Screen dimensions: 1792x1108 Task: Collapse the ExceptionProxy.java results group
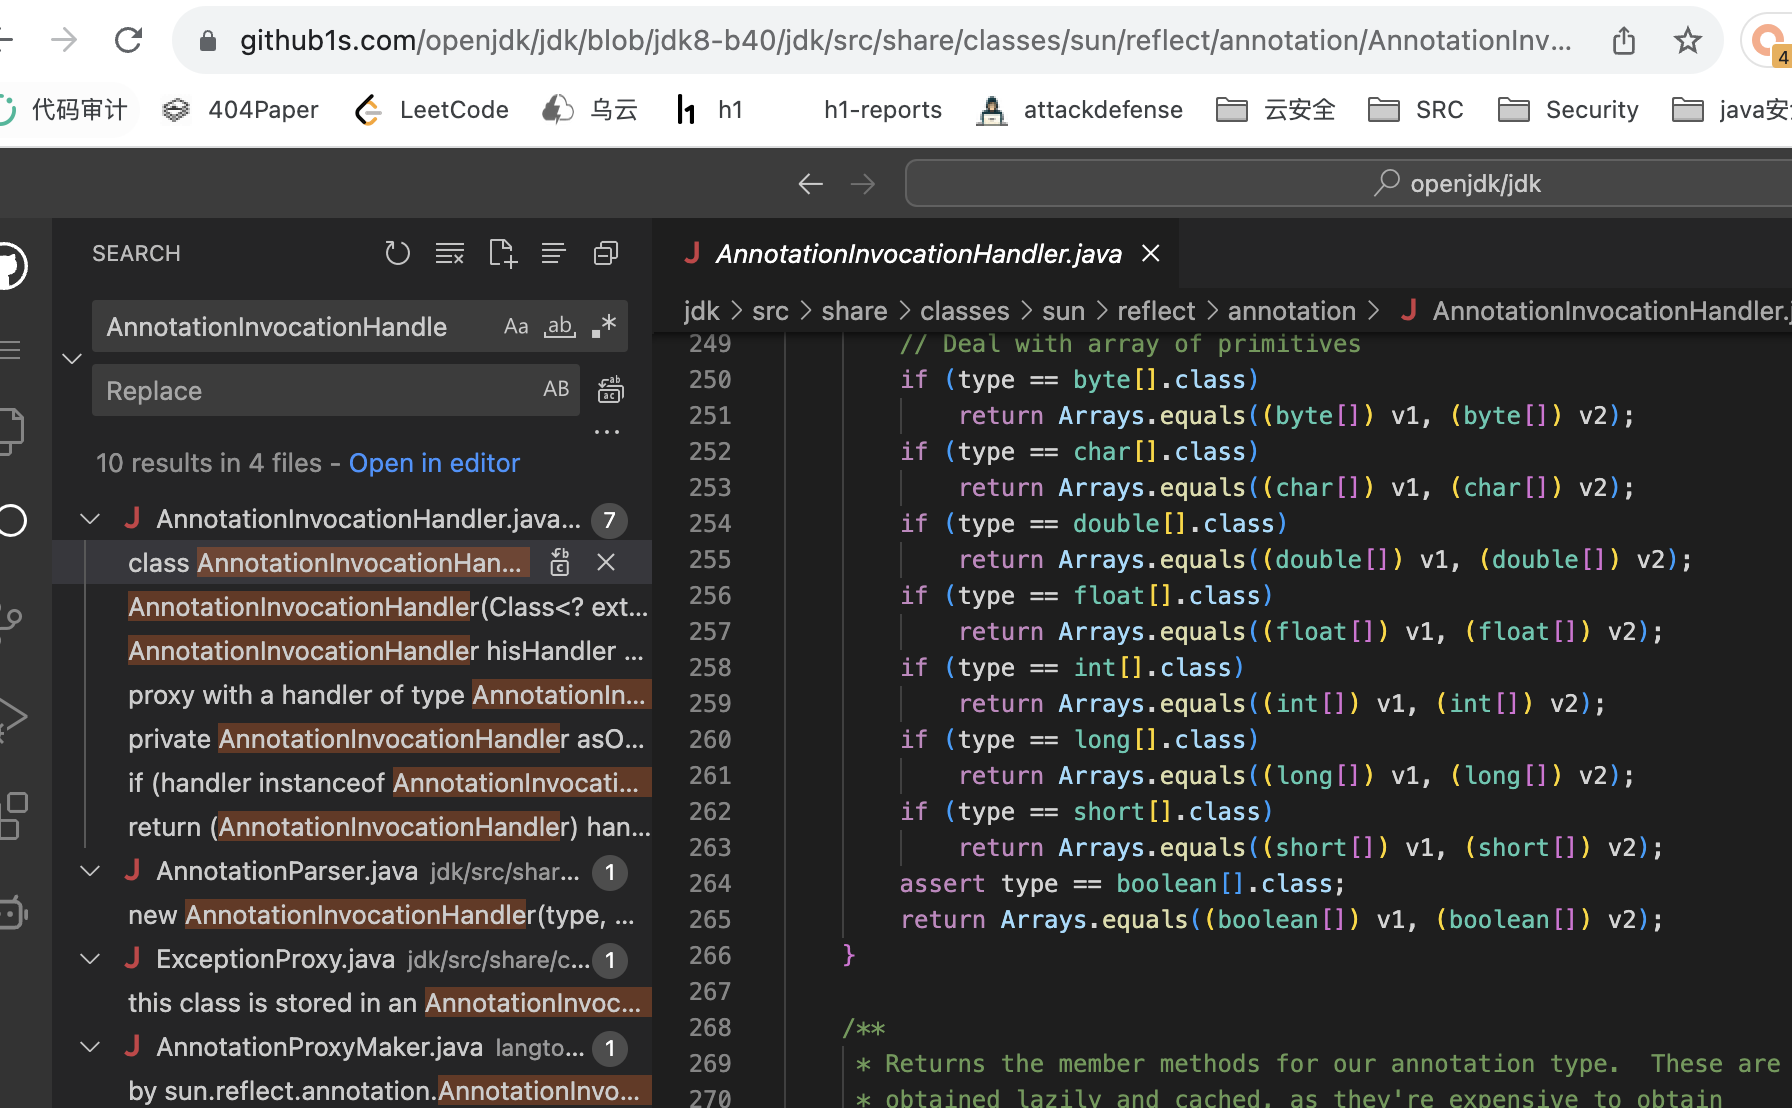point(90,959)
